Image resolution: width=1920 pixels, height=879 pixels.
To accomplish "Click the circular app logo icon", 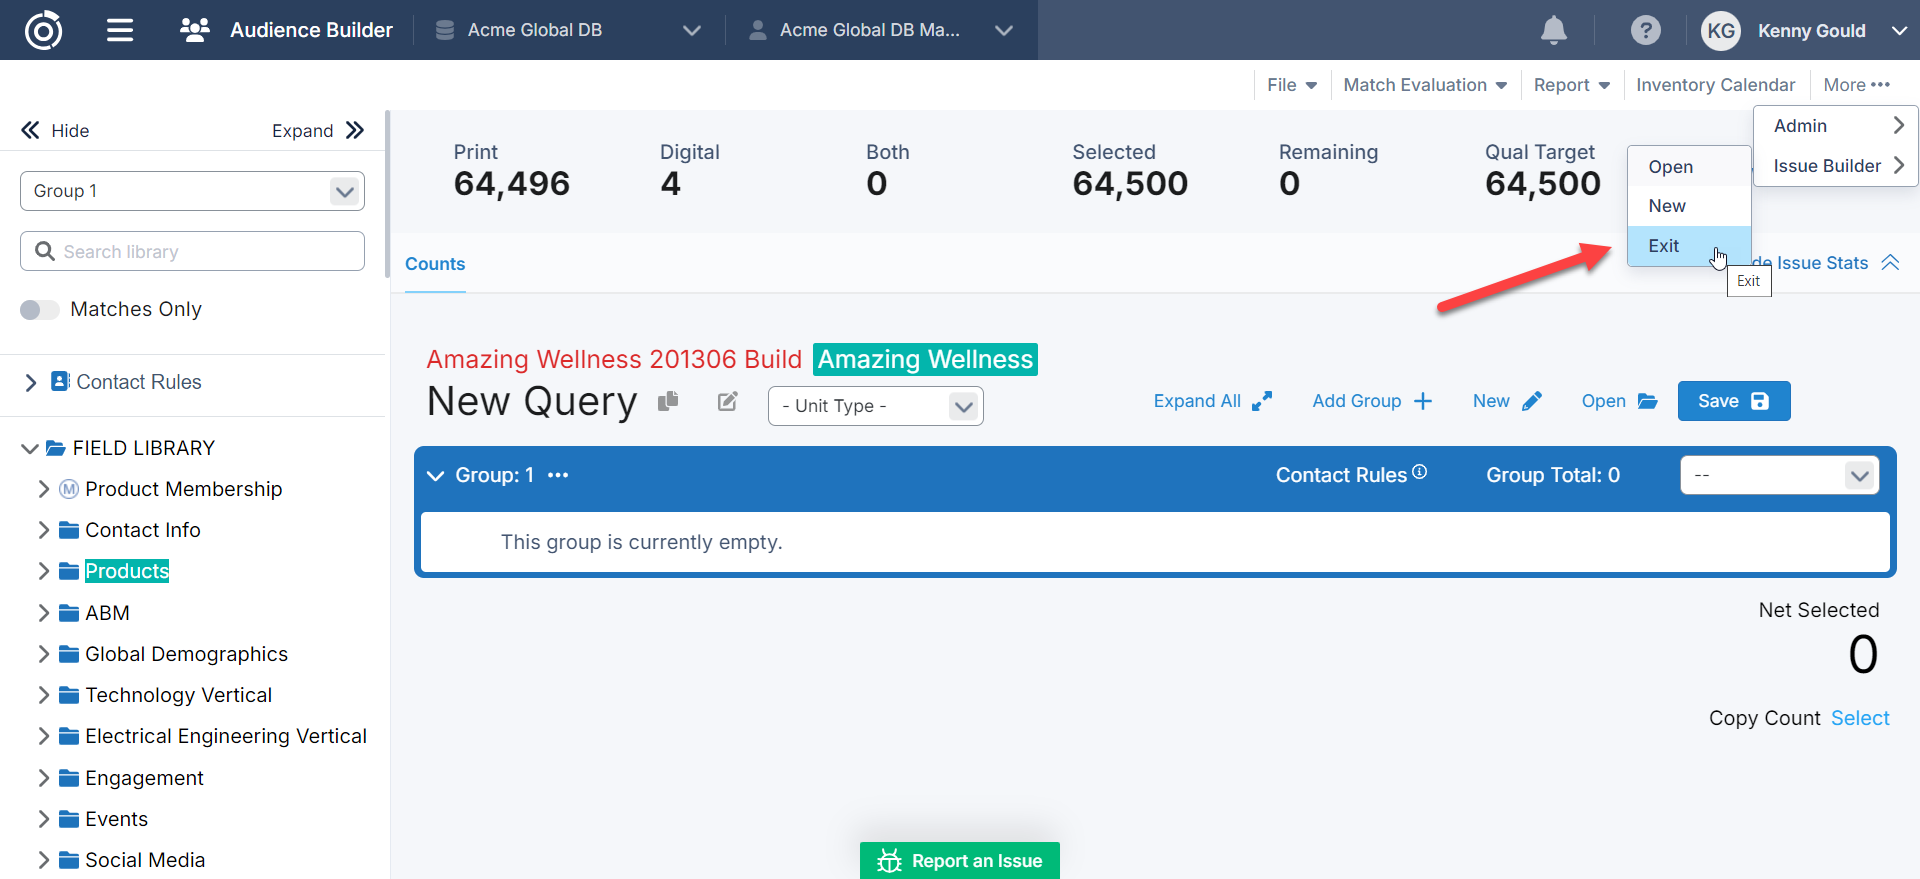I will pyautogui.click(x=43, y=30).
